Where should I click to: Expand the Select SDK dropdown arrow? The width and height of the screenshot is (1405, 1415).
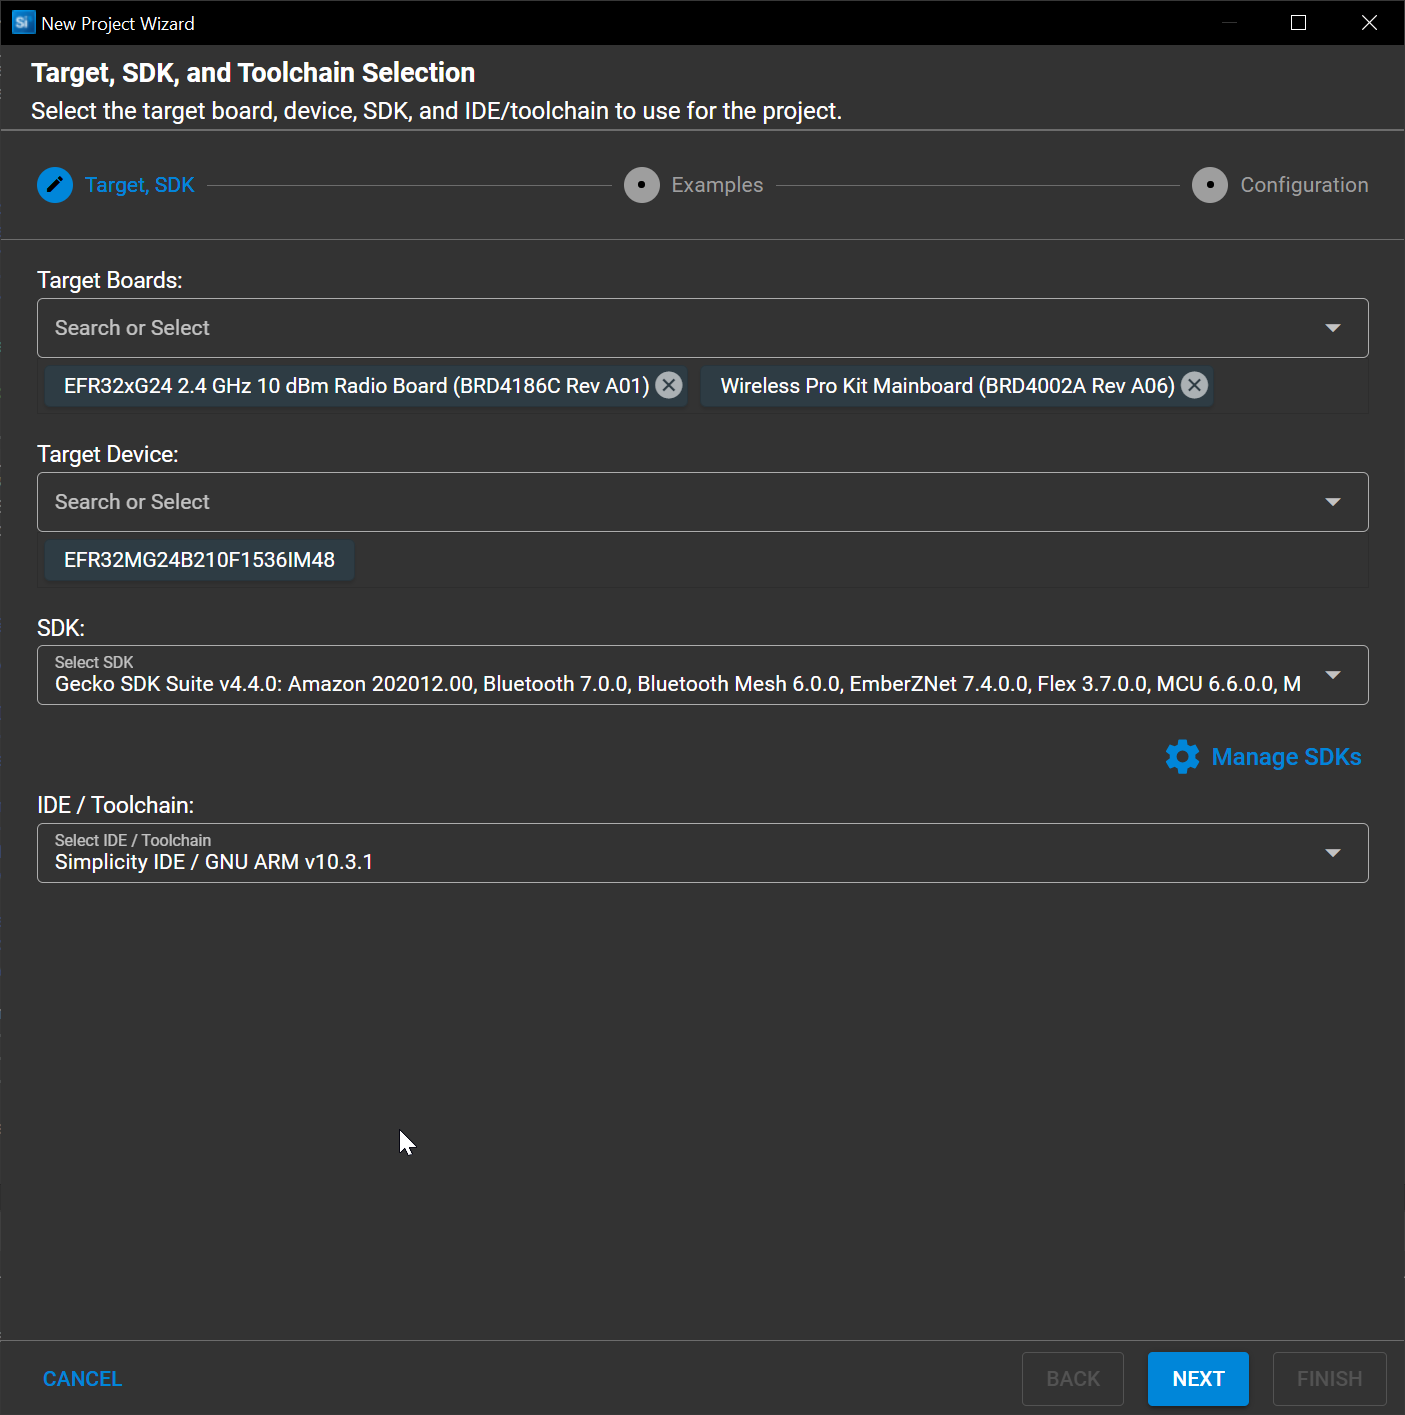pos(1333,675)
